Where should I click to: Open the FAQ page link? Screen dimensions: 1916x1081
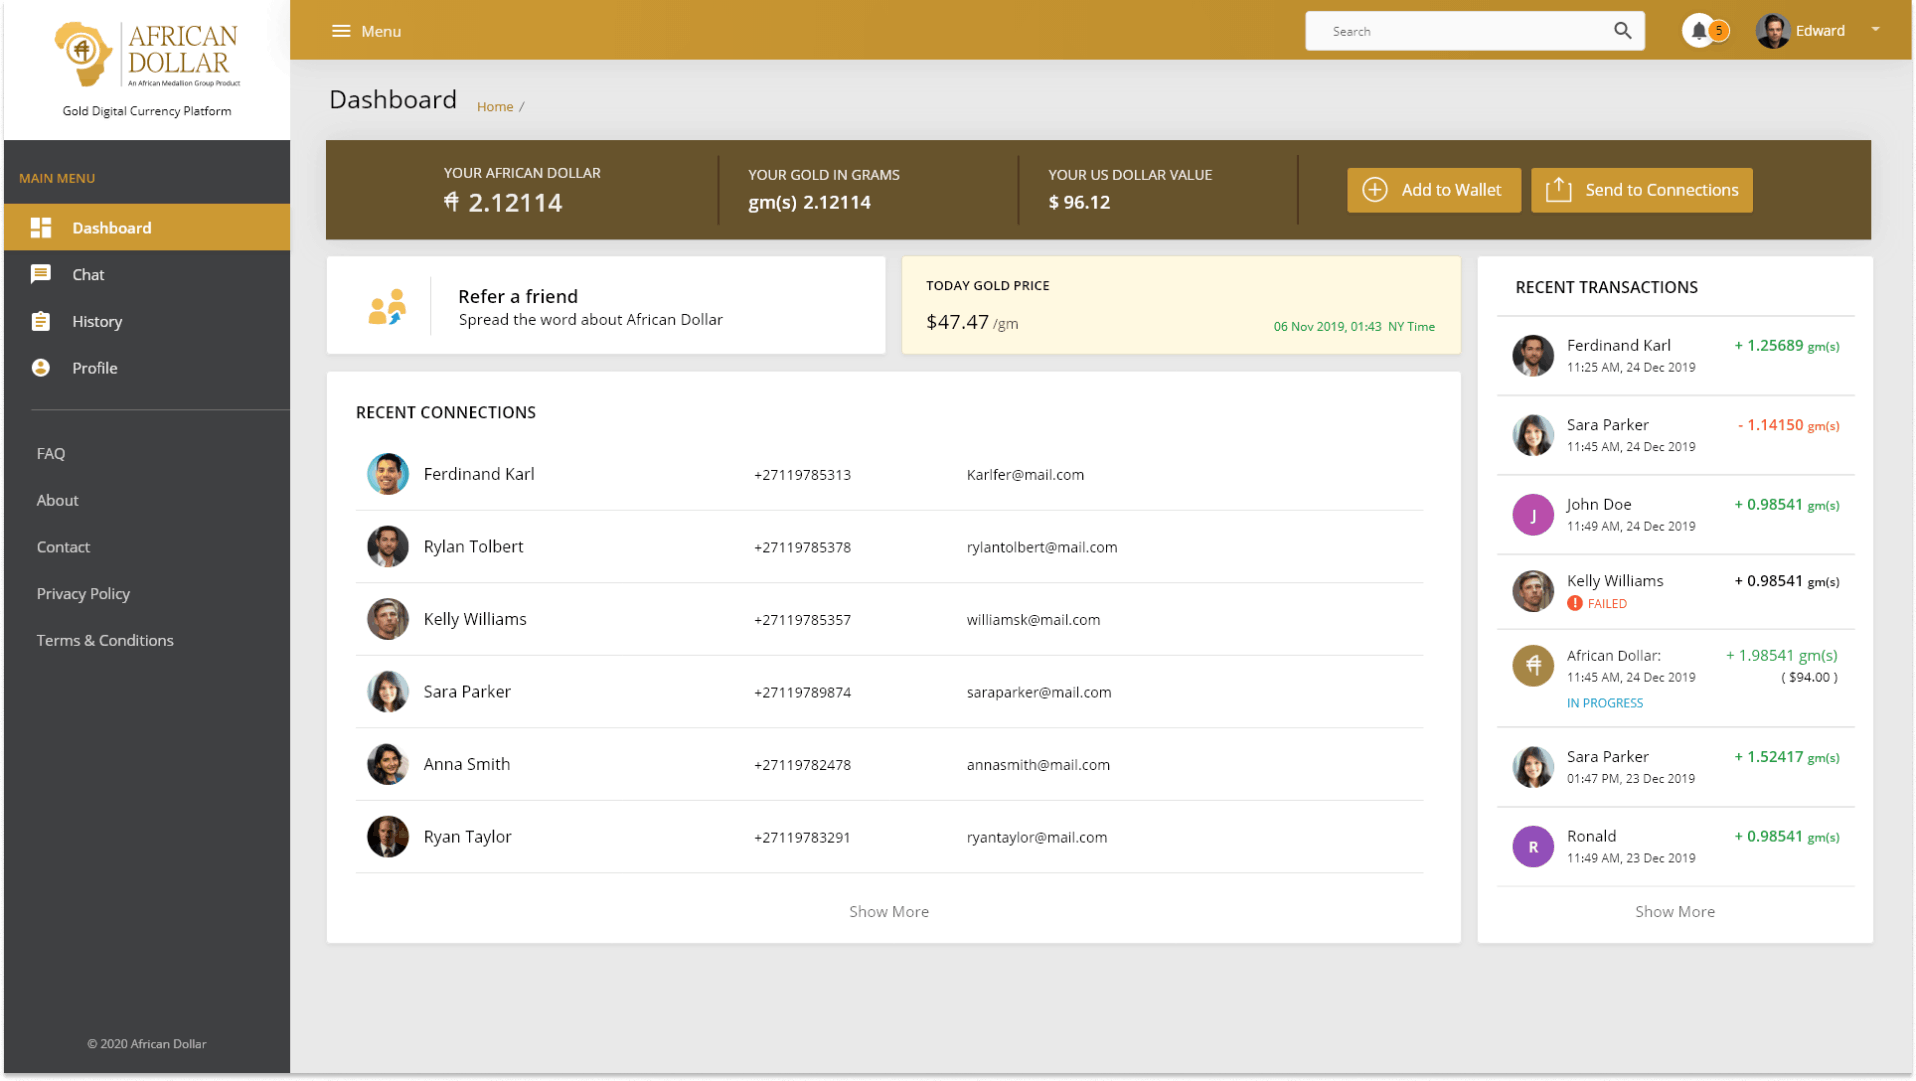tap(50, 453)
